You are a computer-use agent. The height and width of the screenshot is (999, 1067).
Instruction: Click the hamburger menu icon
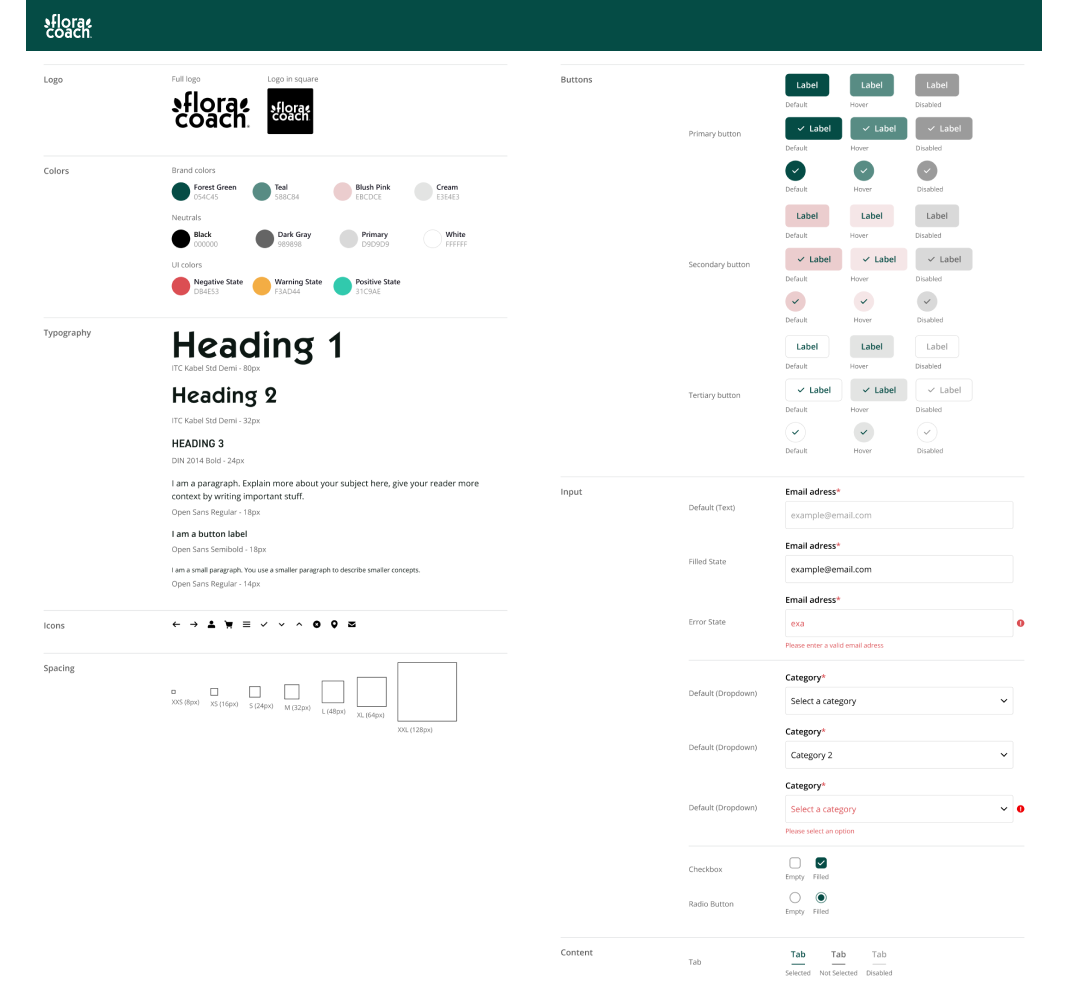pyautogui.click(x=246, y=624)
